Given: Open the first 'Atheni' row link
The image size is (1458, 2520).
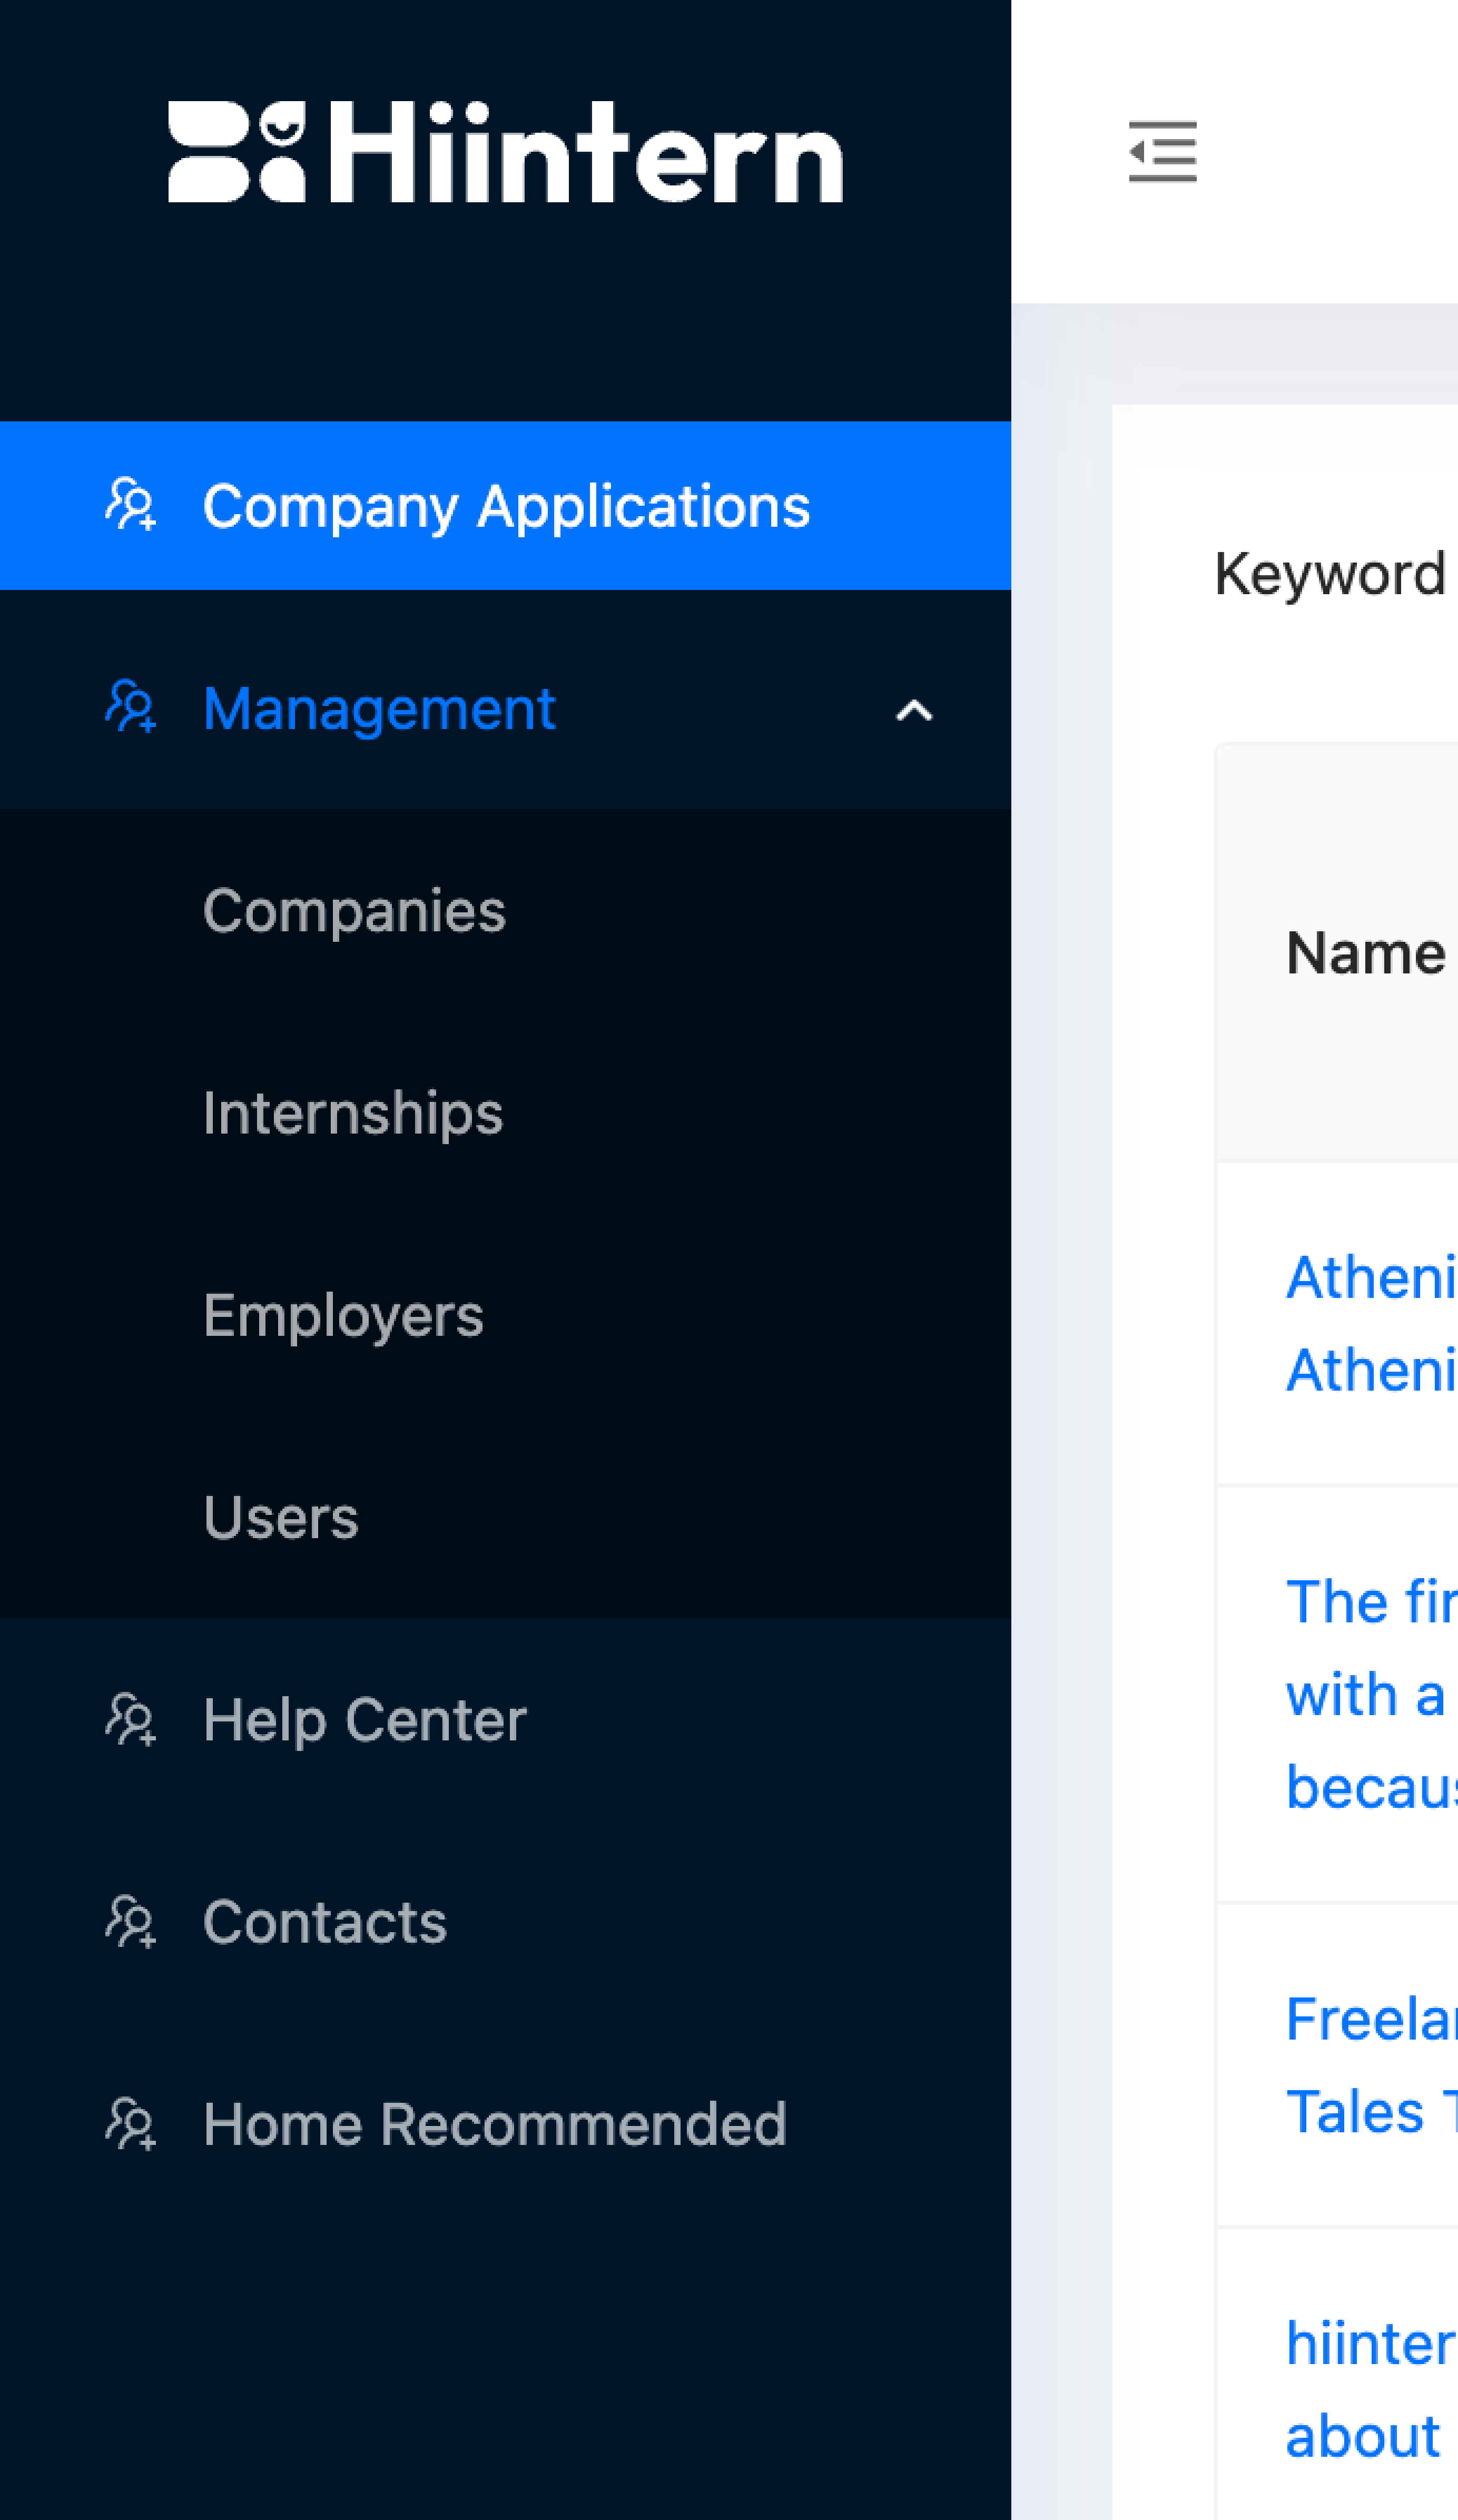Looking at the screenshot, I should 1371,1323.
